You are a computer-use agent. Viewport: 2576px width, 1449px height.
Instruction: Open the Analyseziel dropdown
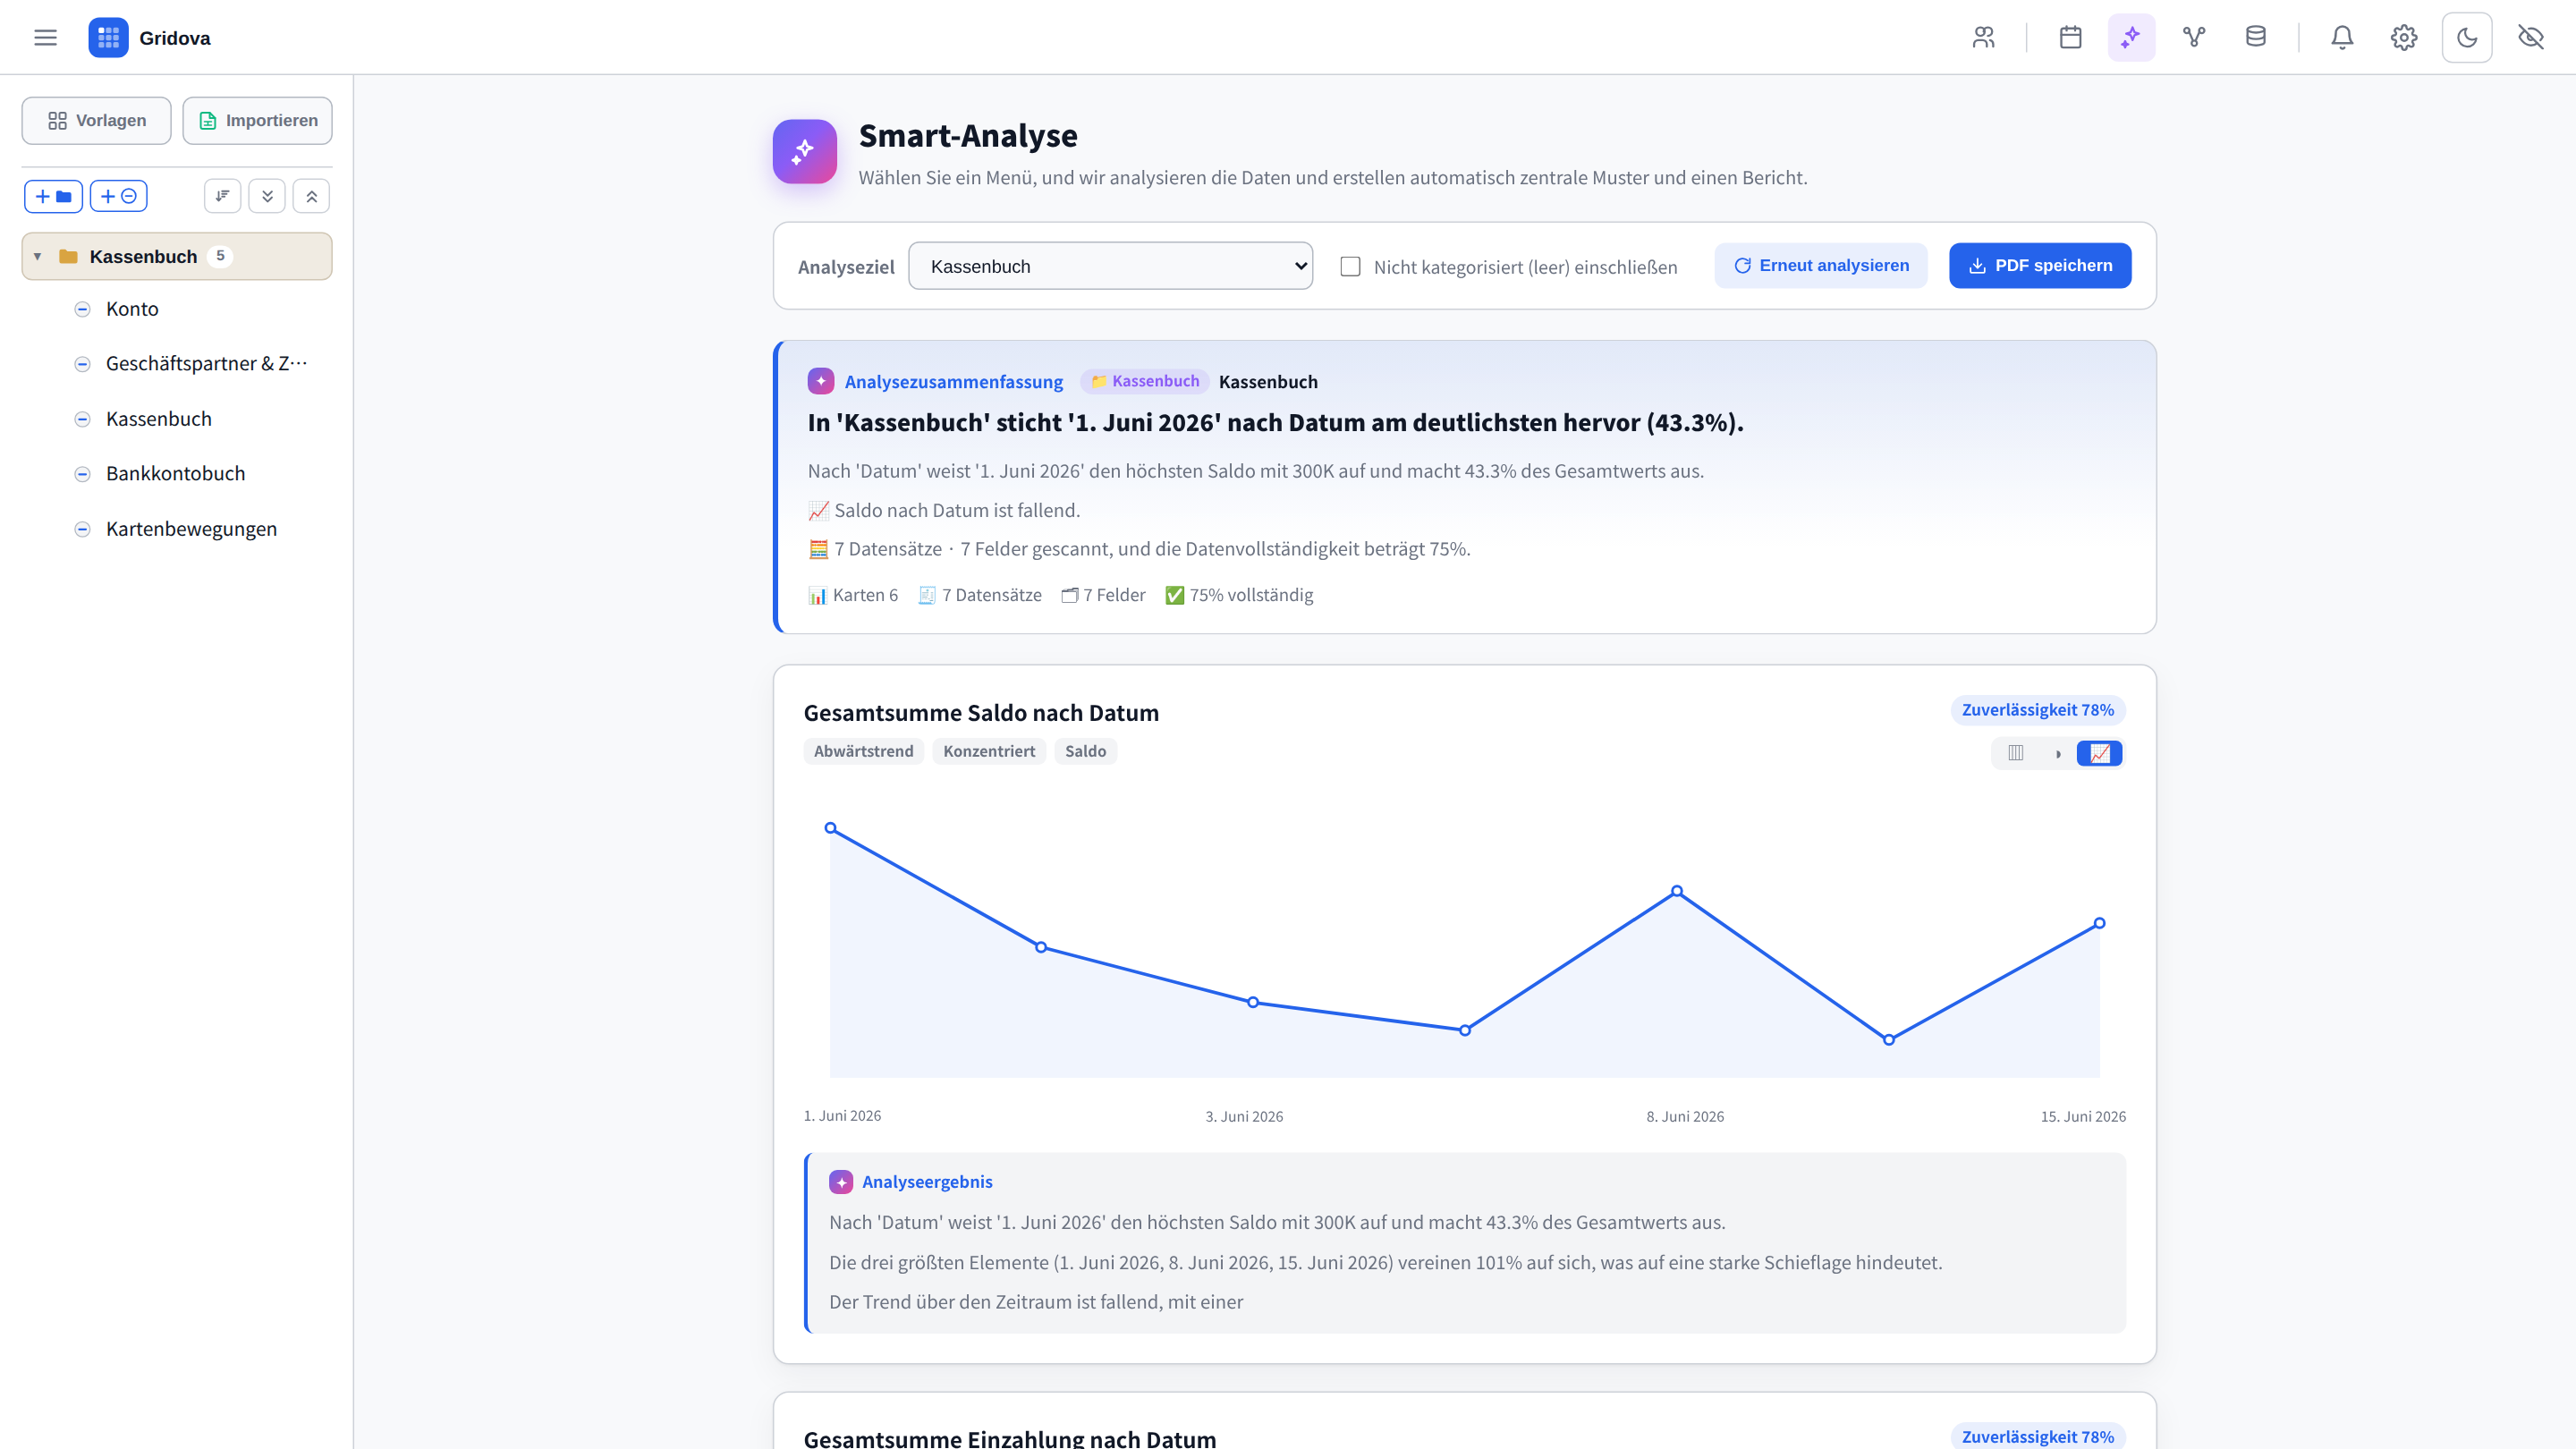coord(1110,266)
